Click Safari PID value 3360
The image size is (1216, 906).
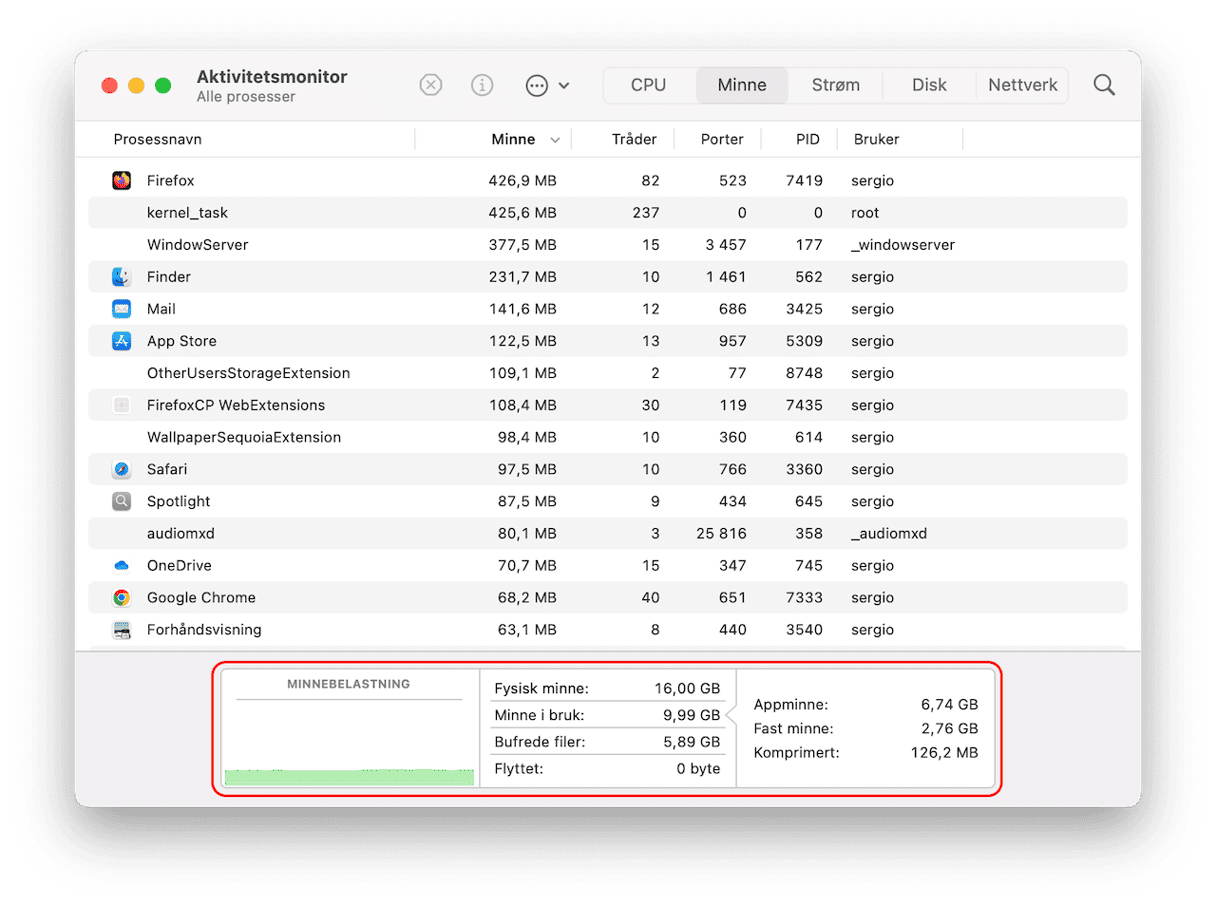pos(804,469)
